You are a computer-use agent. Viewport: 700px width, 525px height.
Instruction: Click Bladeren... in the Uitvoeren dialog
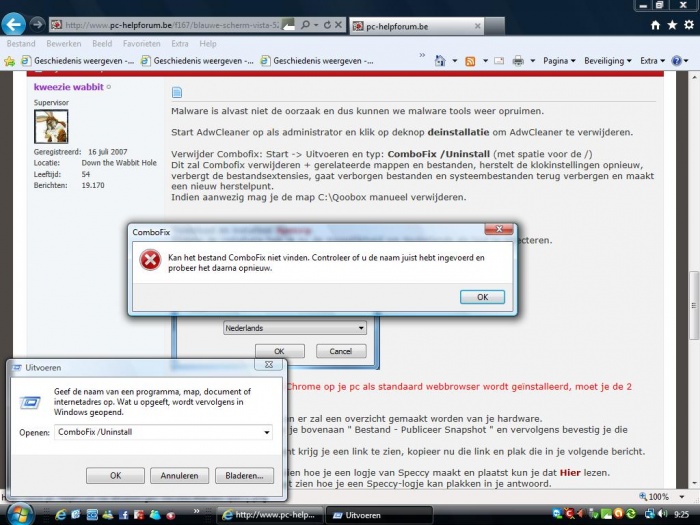pyautogui.click(x=244, y=475)
